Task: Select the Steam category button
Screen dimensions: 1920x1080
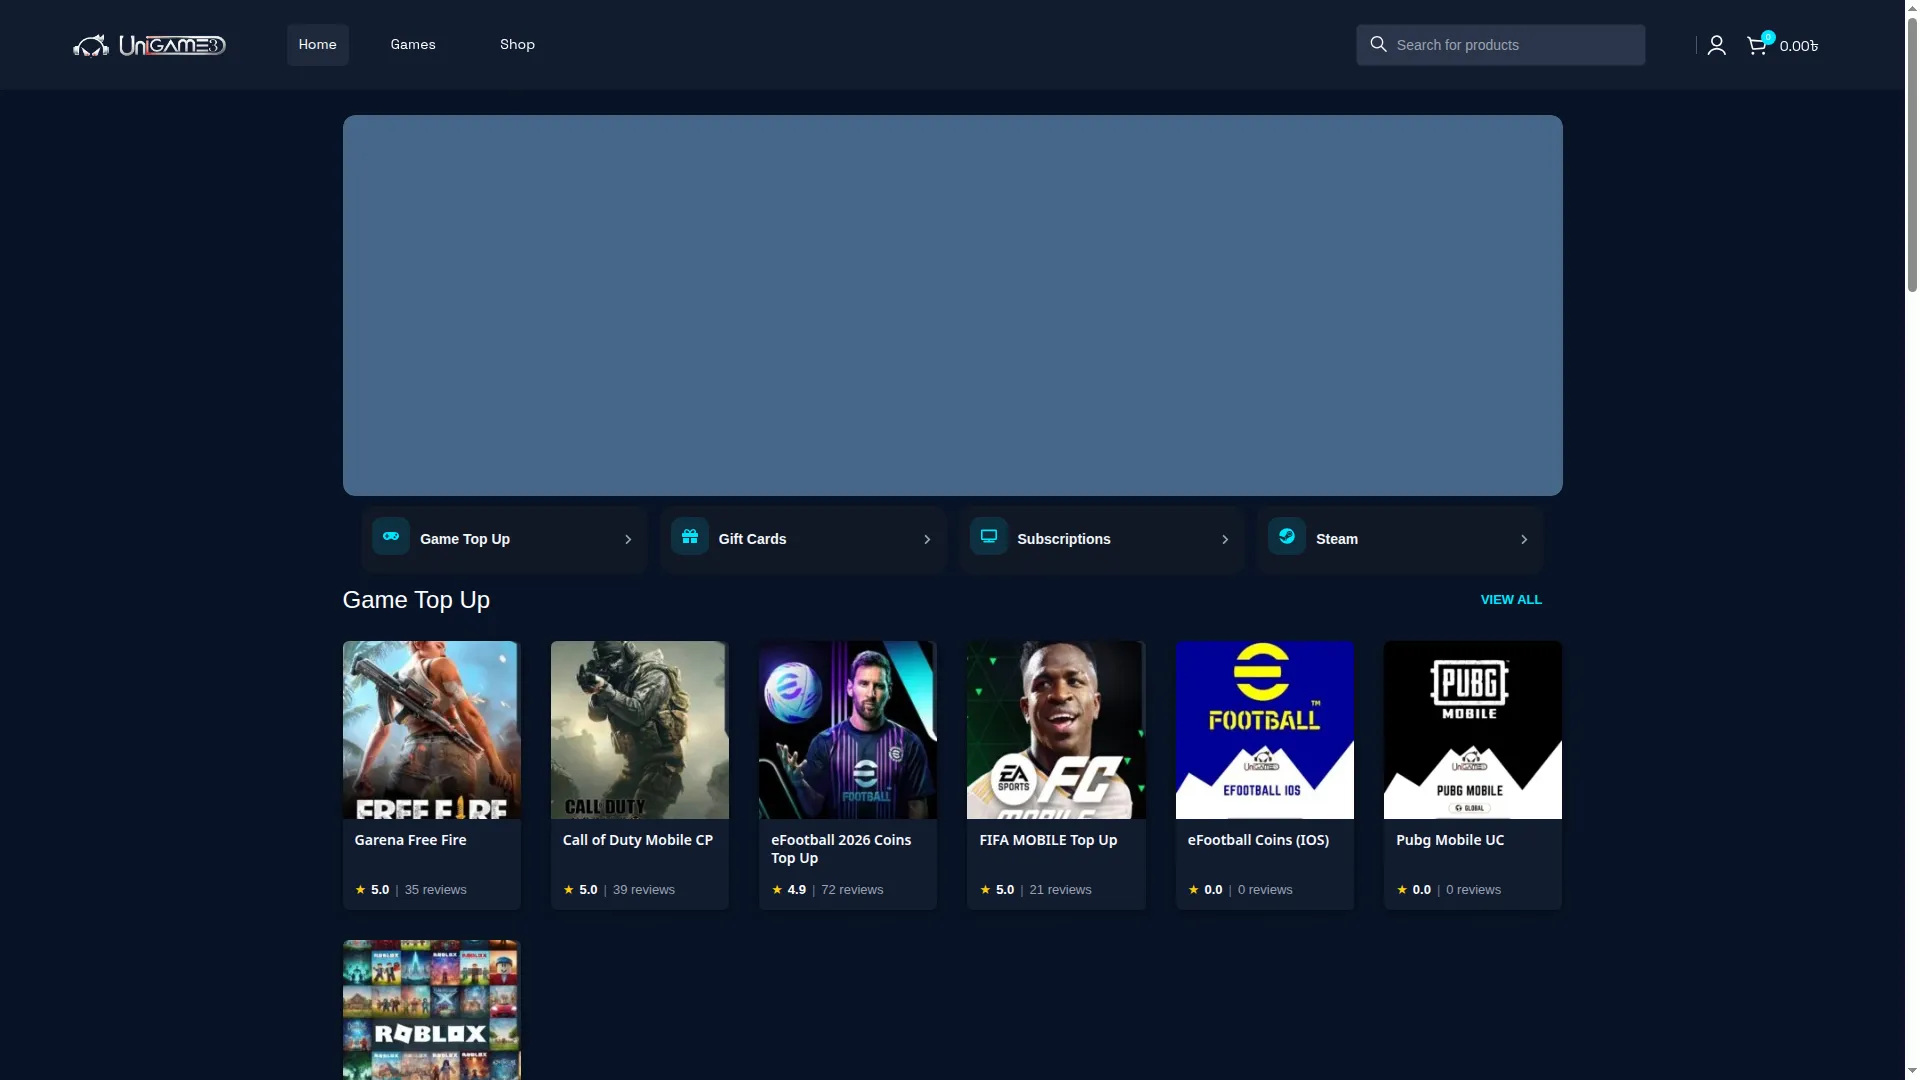Action: (x=1400, y=539)
